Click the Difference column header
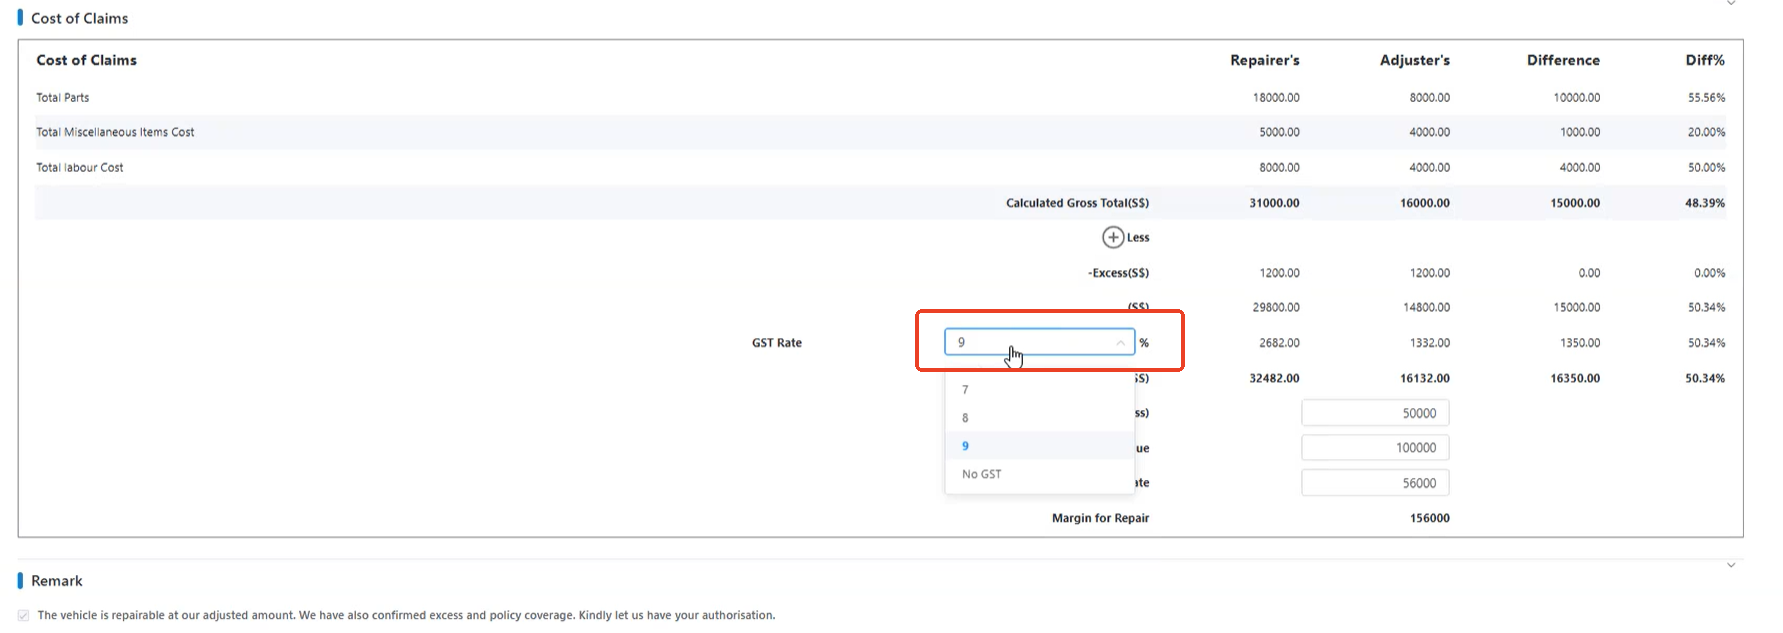Screen dimensions: 1783x633 1562,60
